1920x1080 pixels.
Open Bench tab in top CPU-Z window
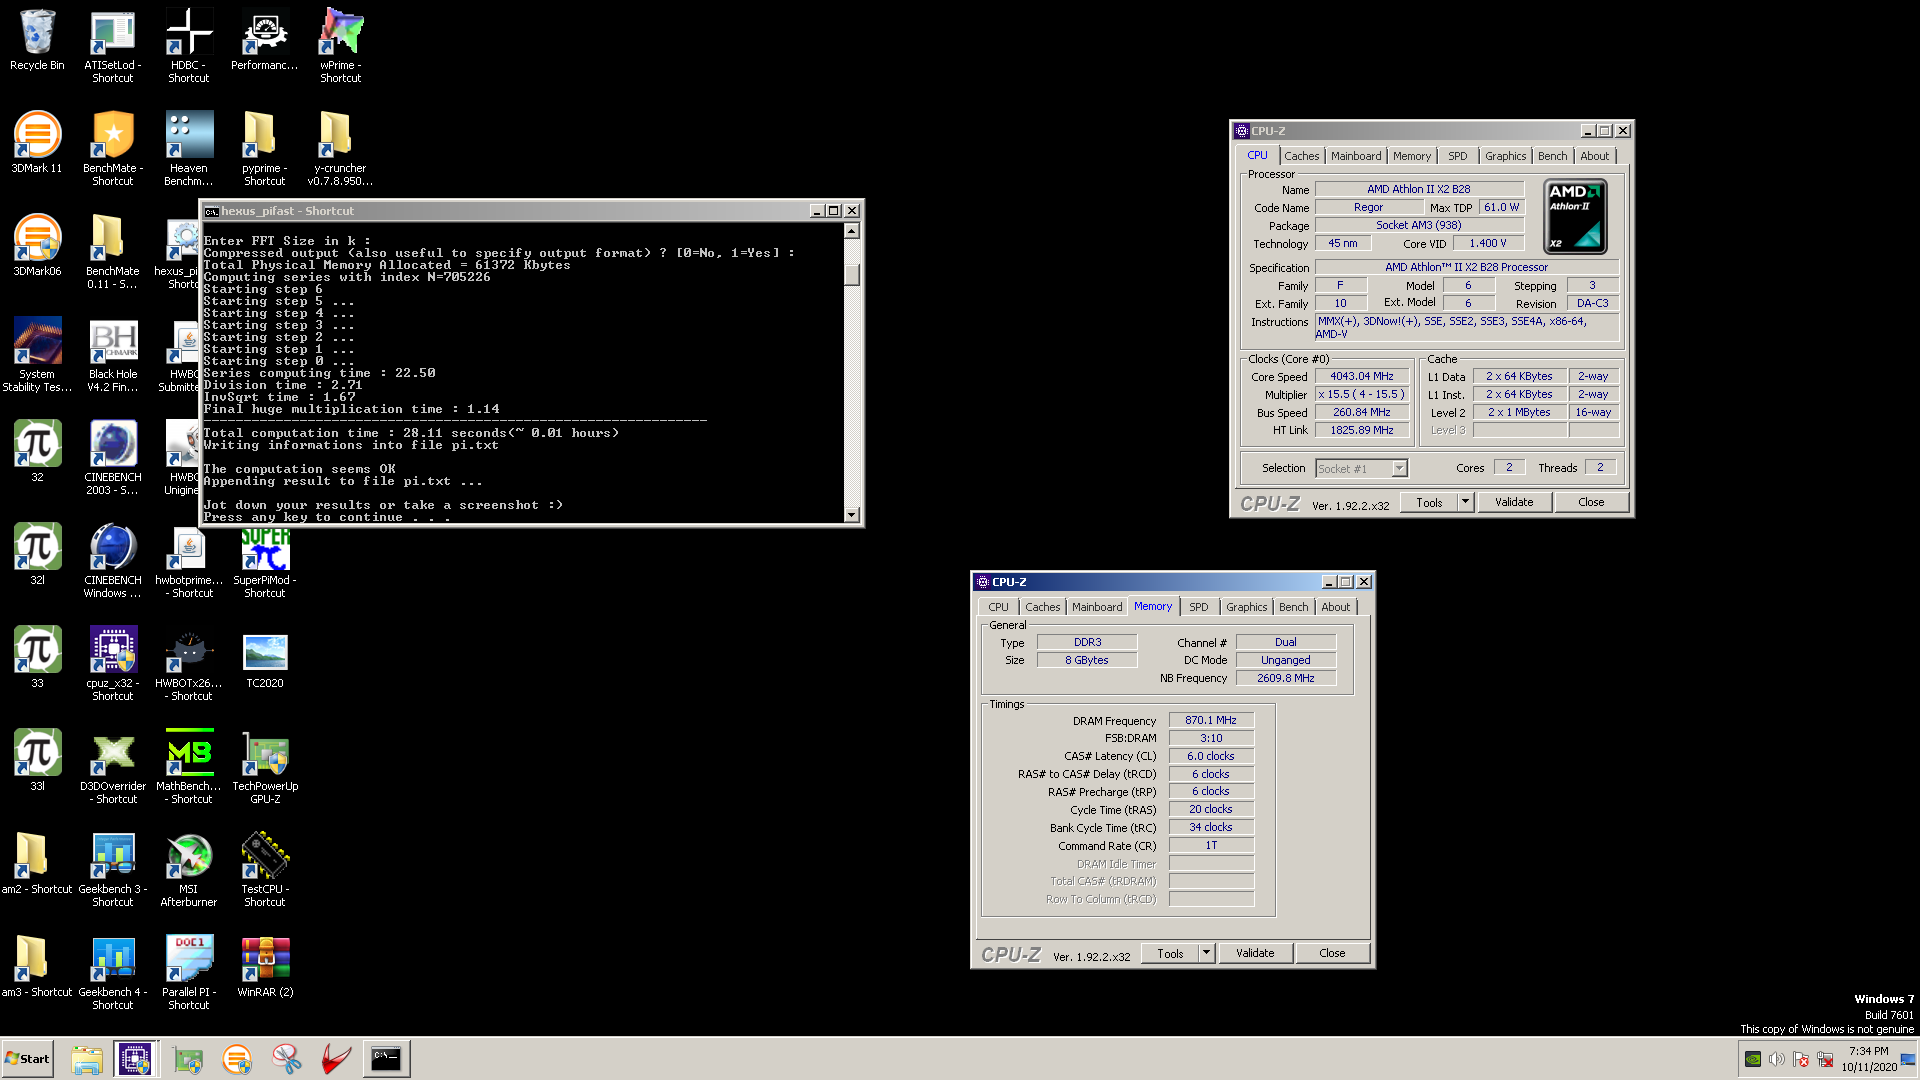click(1552, 156)
